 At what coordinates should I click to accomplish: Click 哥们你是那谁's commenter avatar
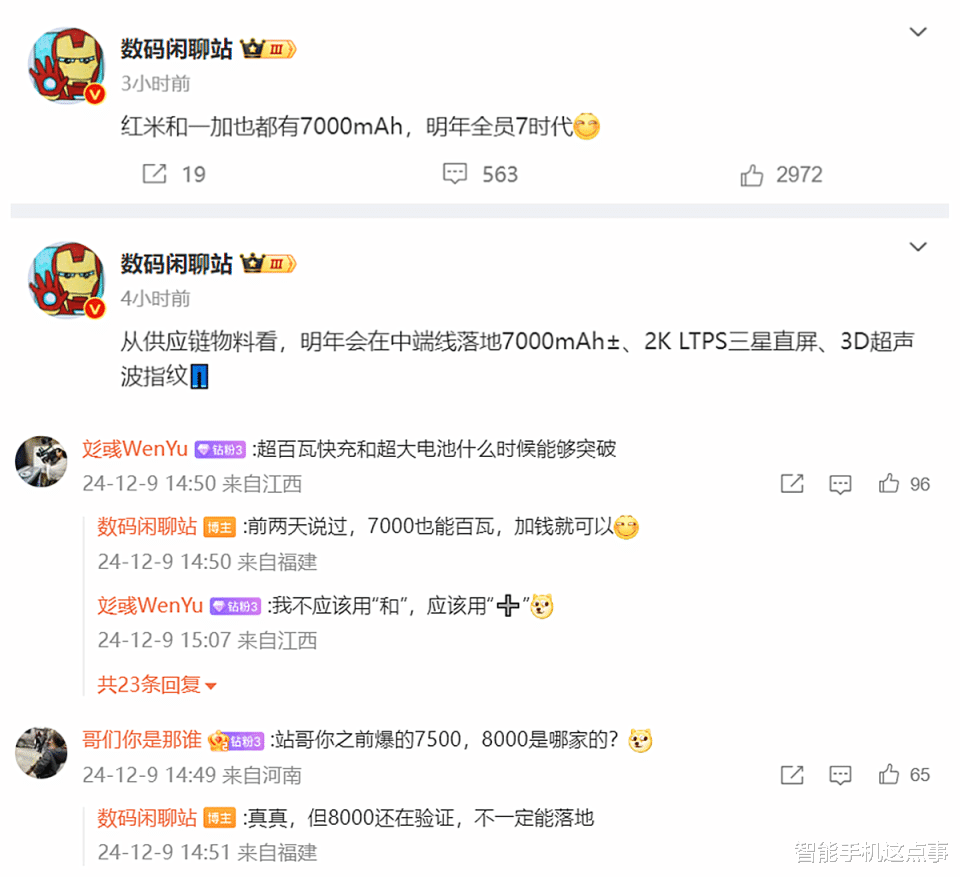pos(41,753)
